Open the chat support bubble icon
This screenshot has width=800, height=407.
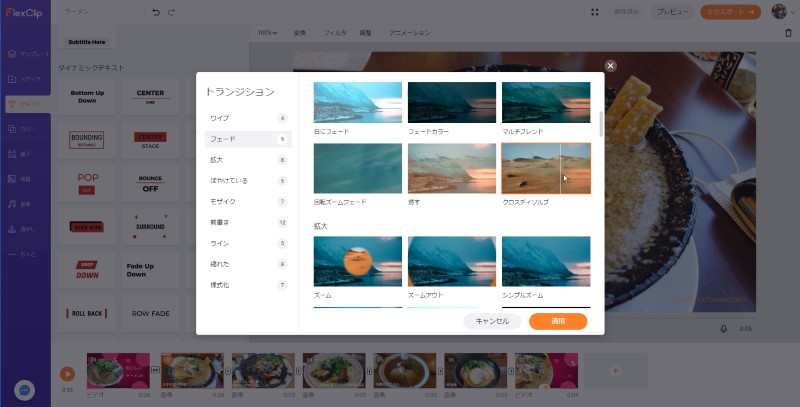24,390
